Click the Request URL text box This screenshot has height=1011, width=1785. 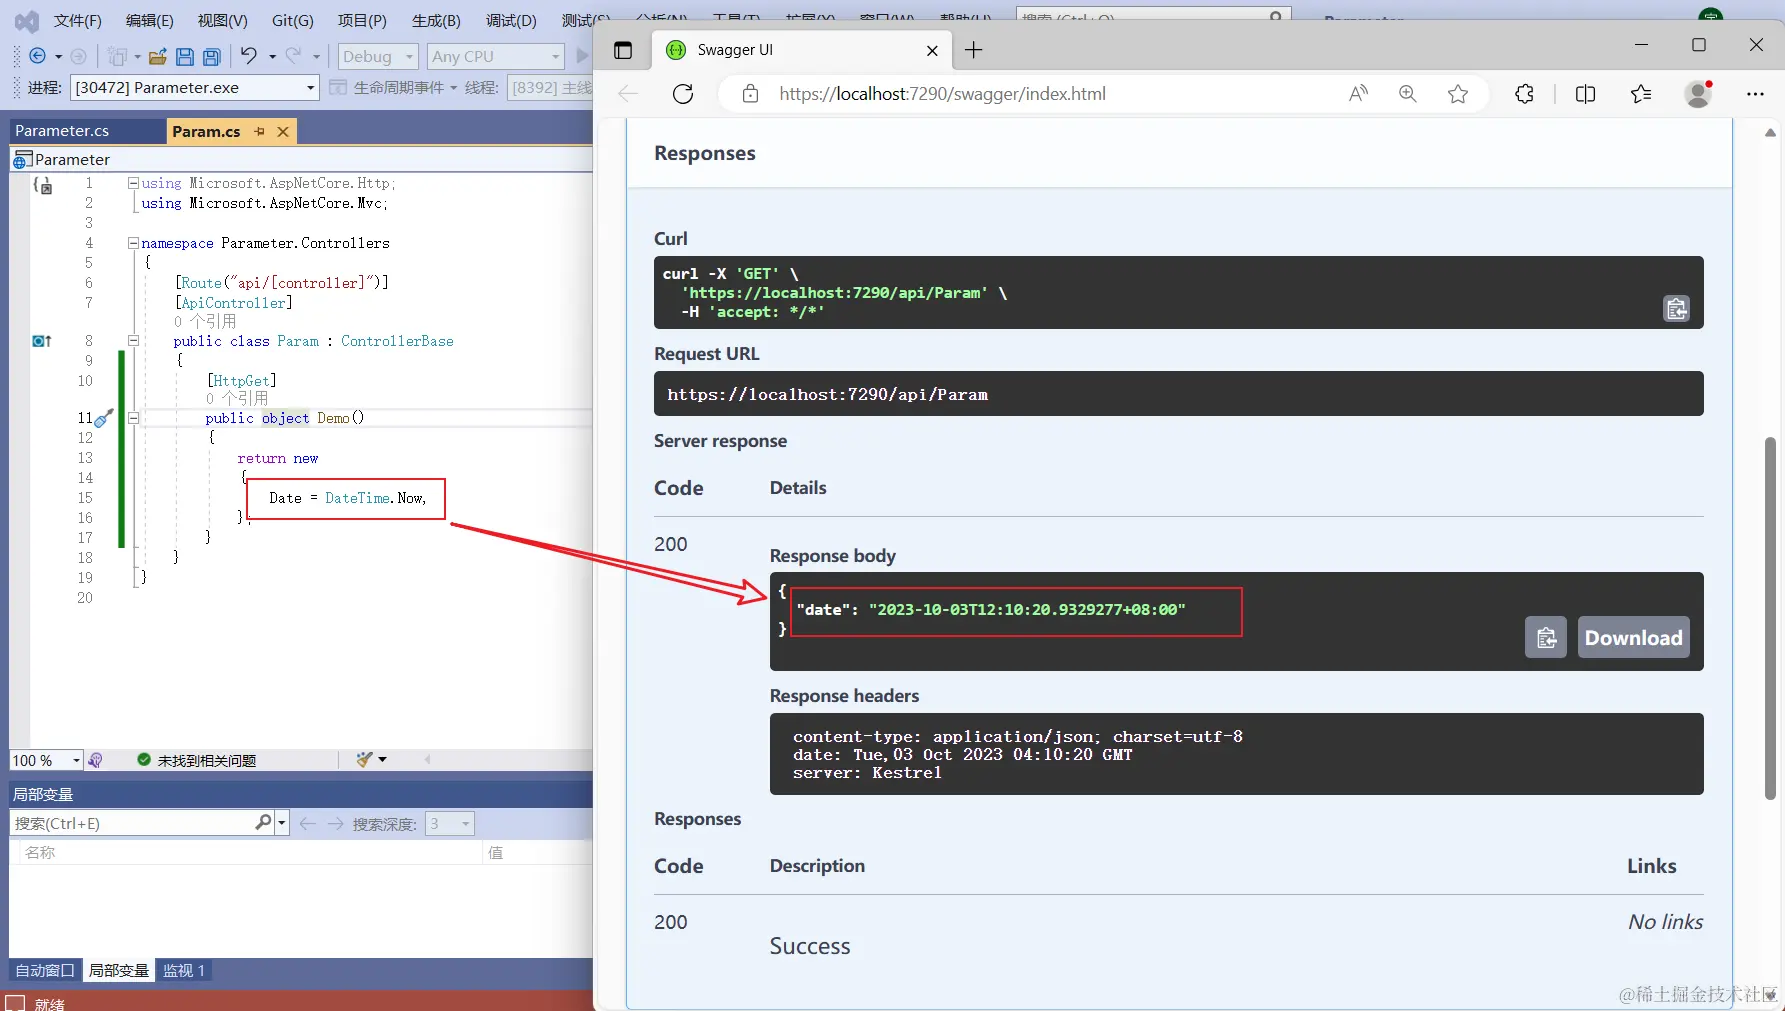[1178, 394]
